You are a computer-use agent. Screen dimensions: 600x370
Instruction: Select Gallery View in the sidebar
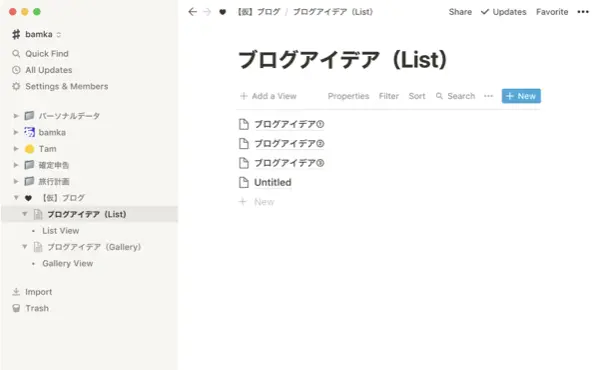pos(67,264)
